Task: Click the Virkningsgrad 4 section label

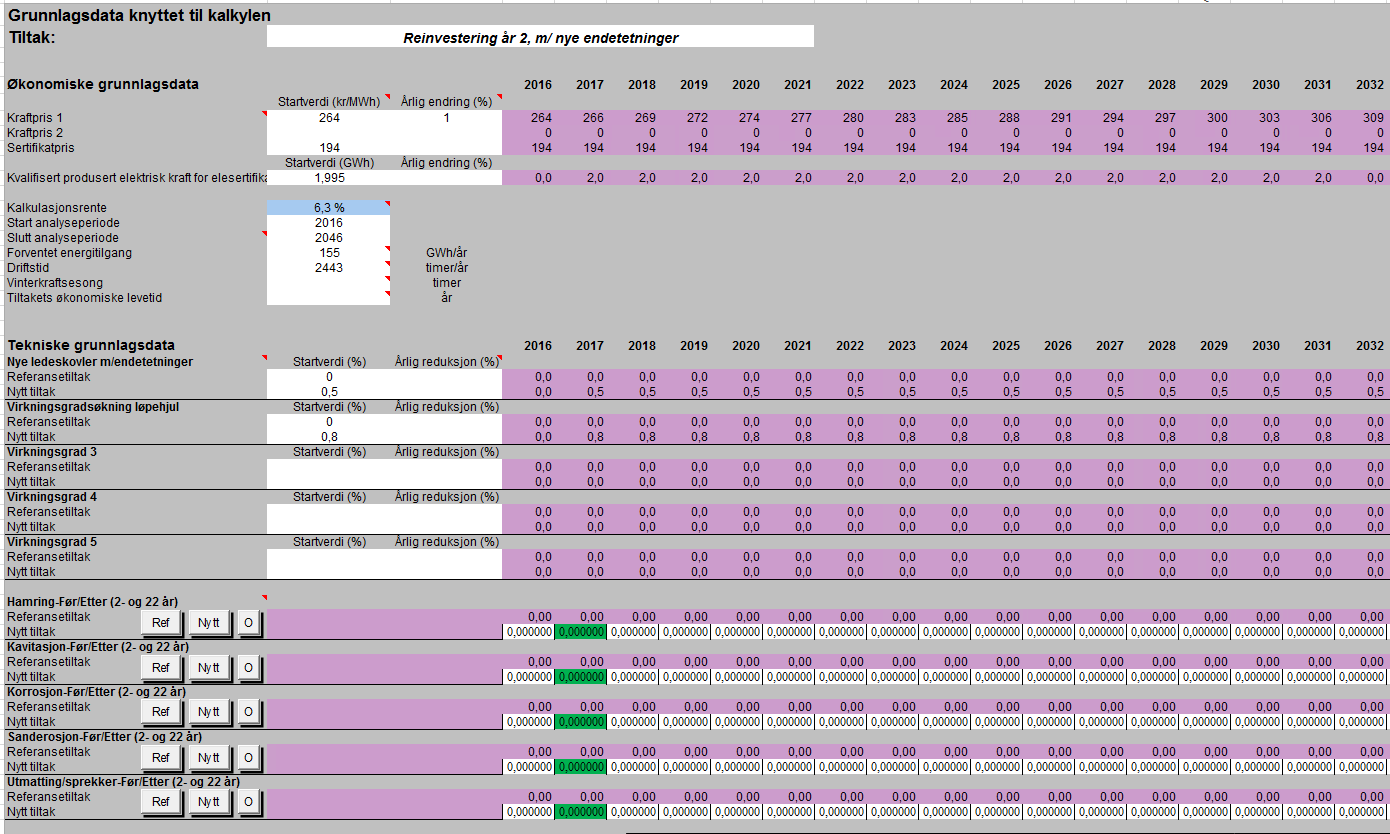Action: click(52, 497)
